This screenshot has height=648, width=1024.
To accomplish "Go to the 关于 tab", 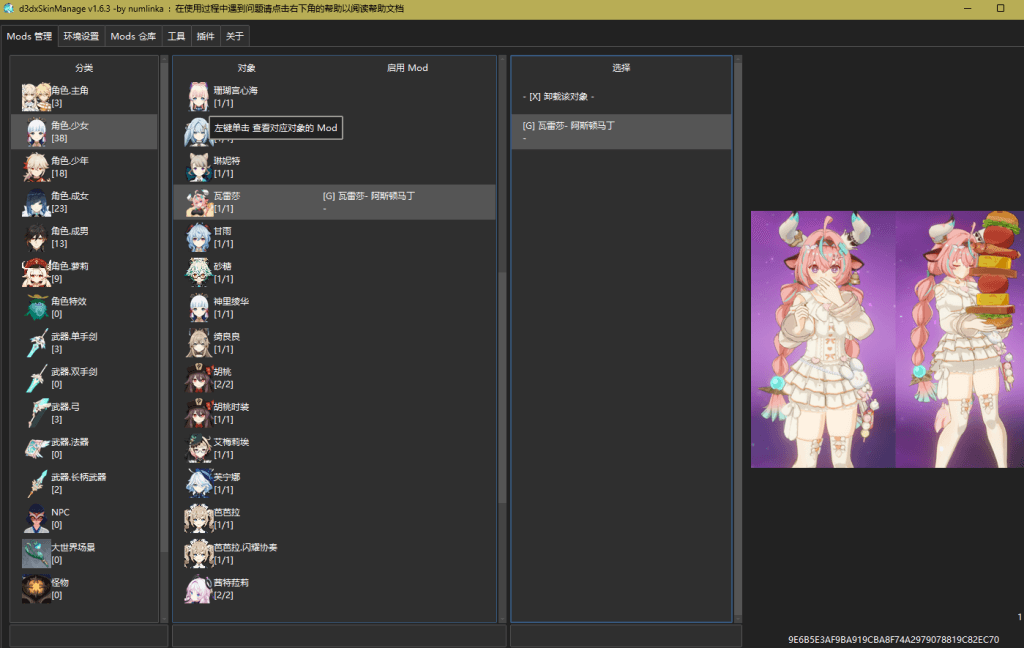I will click(234, 37).
